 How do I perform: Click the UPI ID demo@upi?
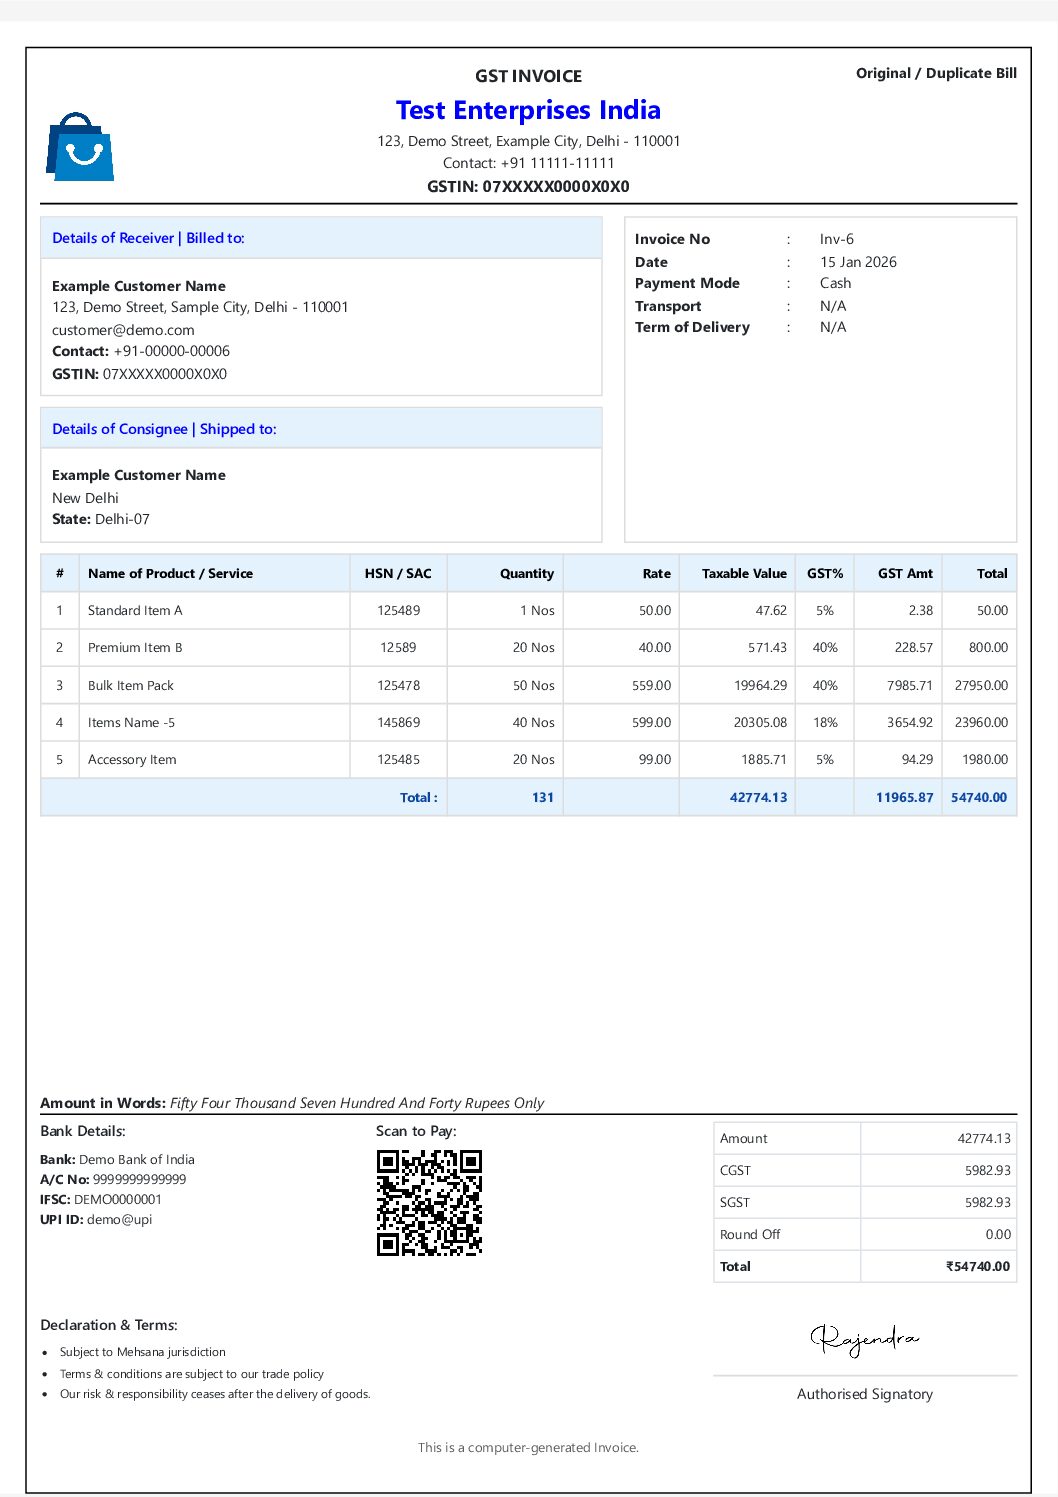click(119, 1220)
